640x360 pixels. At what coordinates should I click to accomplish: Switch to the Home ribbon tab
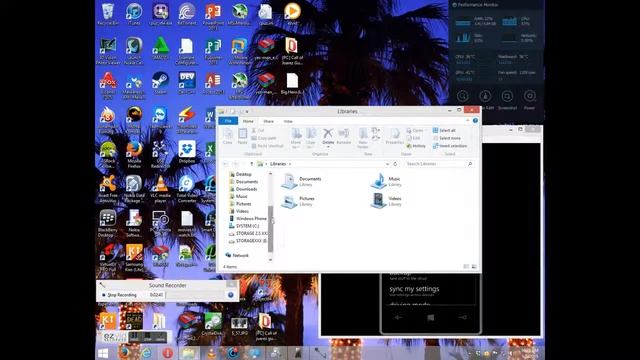click(248, 121)
